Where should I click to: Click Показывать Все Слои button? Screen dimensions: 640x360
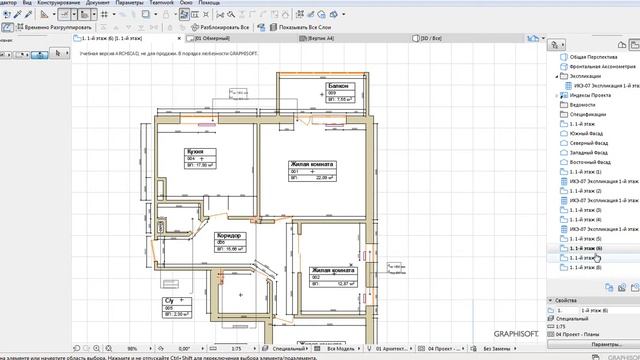point(300,27)
